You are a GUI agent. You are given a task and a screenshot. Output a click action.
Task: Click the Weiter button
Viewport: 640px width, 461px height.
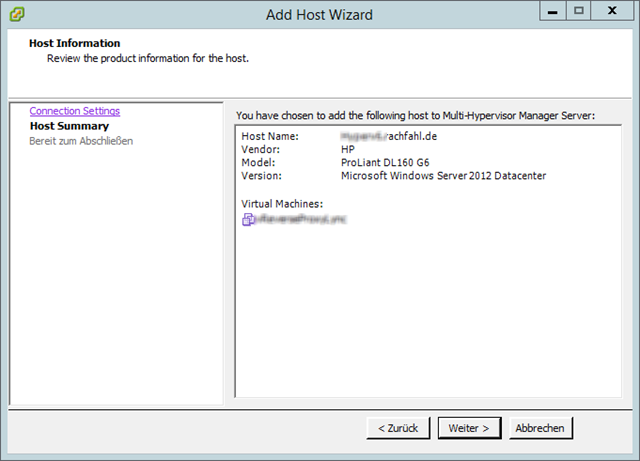tap(468, 428)
